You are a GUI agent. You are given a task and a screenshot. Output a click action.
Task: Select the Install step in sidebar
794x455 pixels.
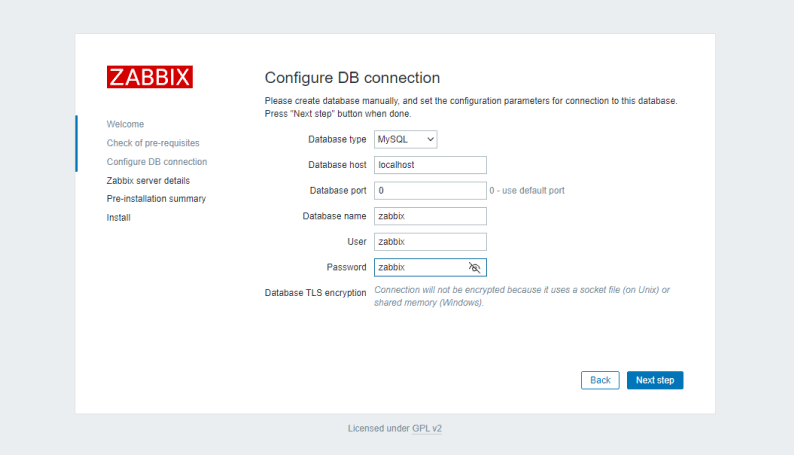[x=119, y=217]
